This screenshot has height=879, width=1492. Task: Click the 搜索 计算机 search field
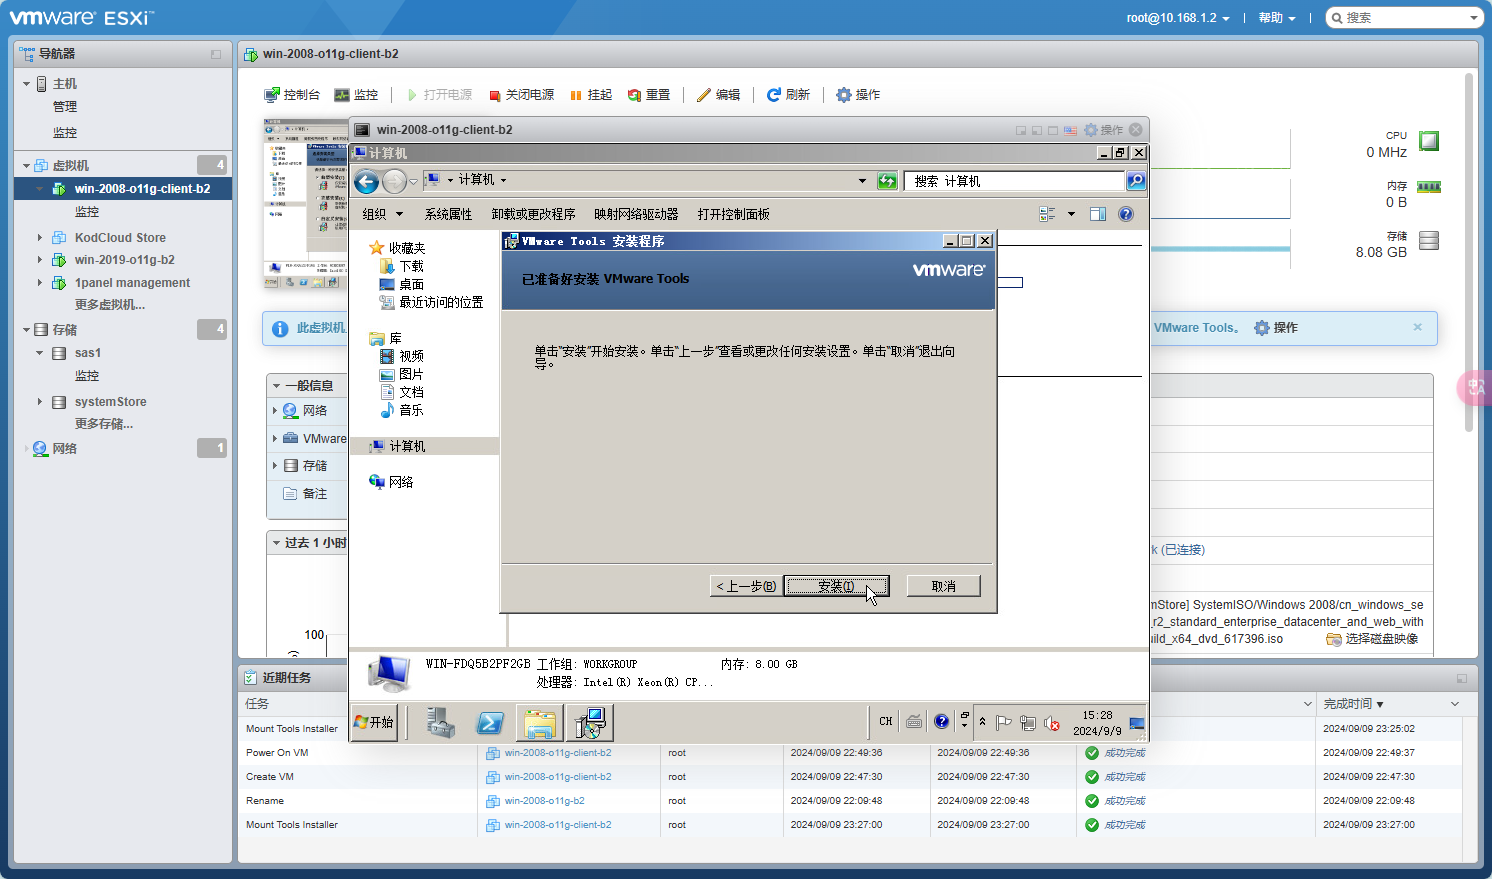(1014, 181)
